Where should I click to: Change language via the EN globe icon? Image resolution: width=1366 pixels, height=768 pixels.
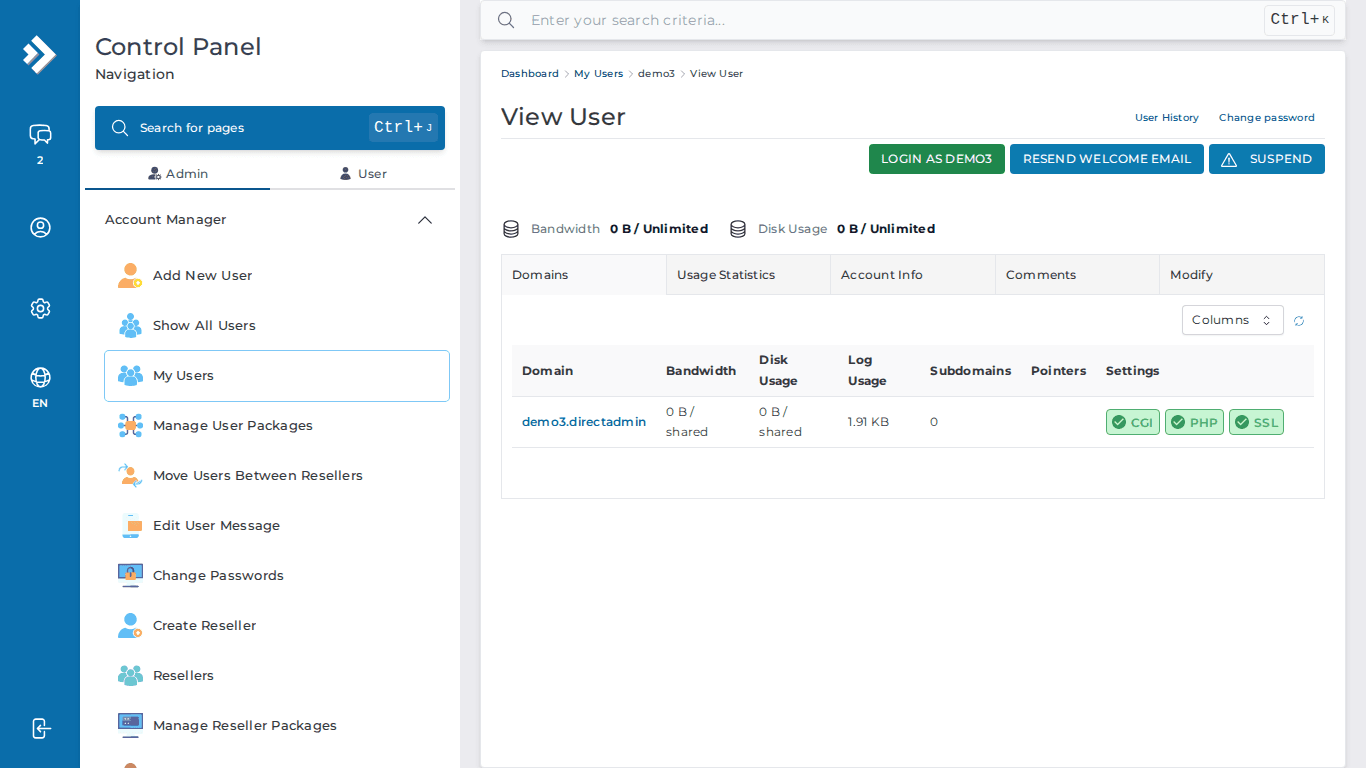coord(40,379)
